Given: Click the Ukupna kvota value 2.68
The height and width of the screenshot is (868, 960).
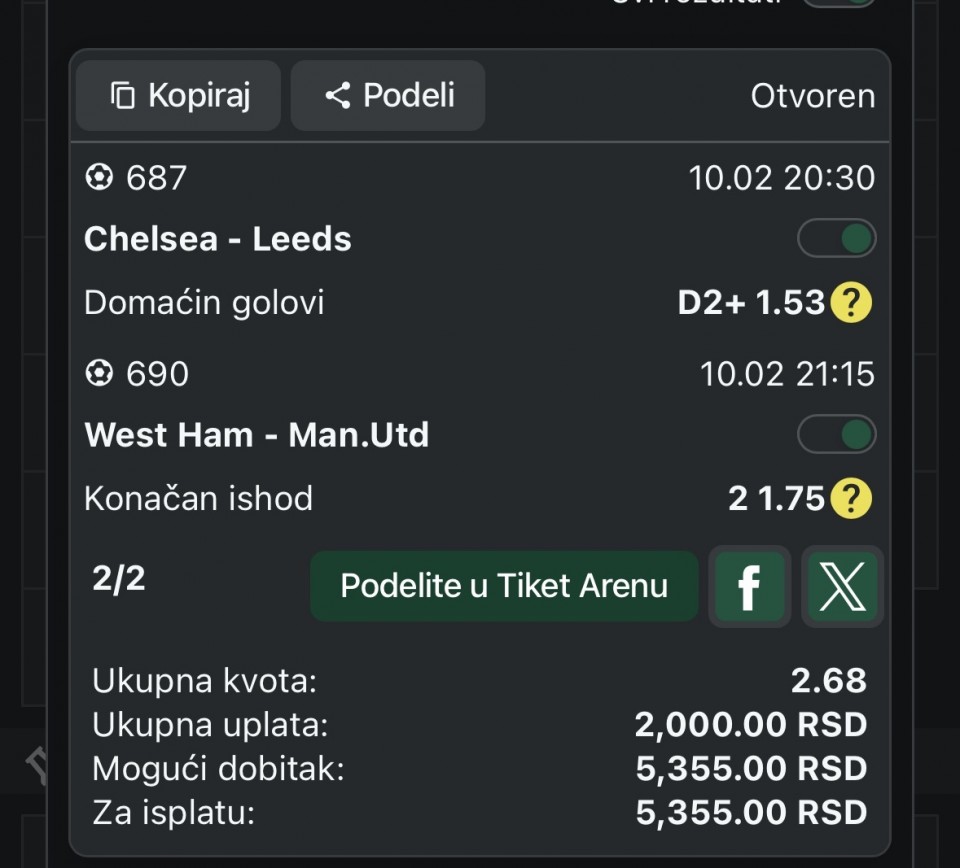Looking at the screenshot, I should tap(828, 681).
